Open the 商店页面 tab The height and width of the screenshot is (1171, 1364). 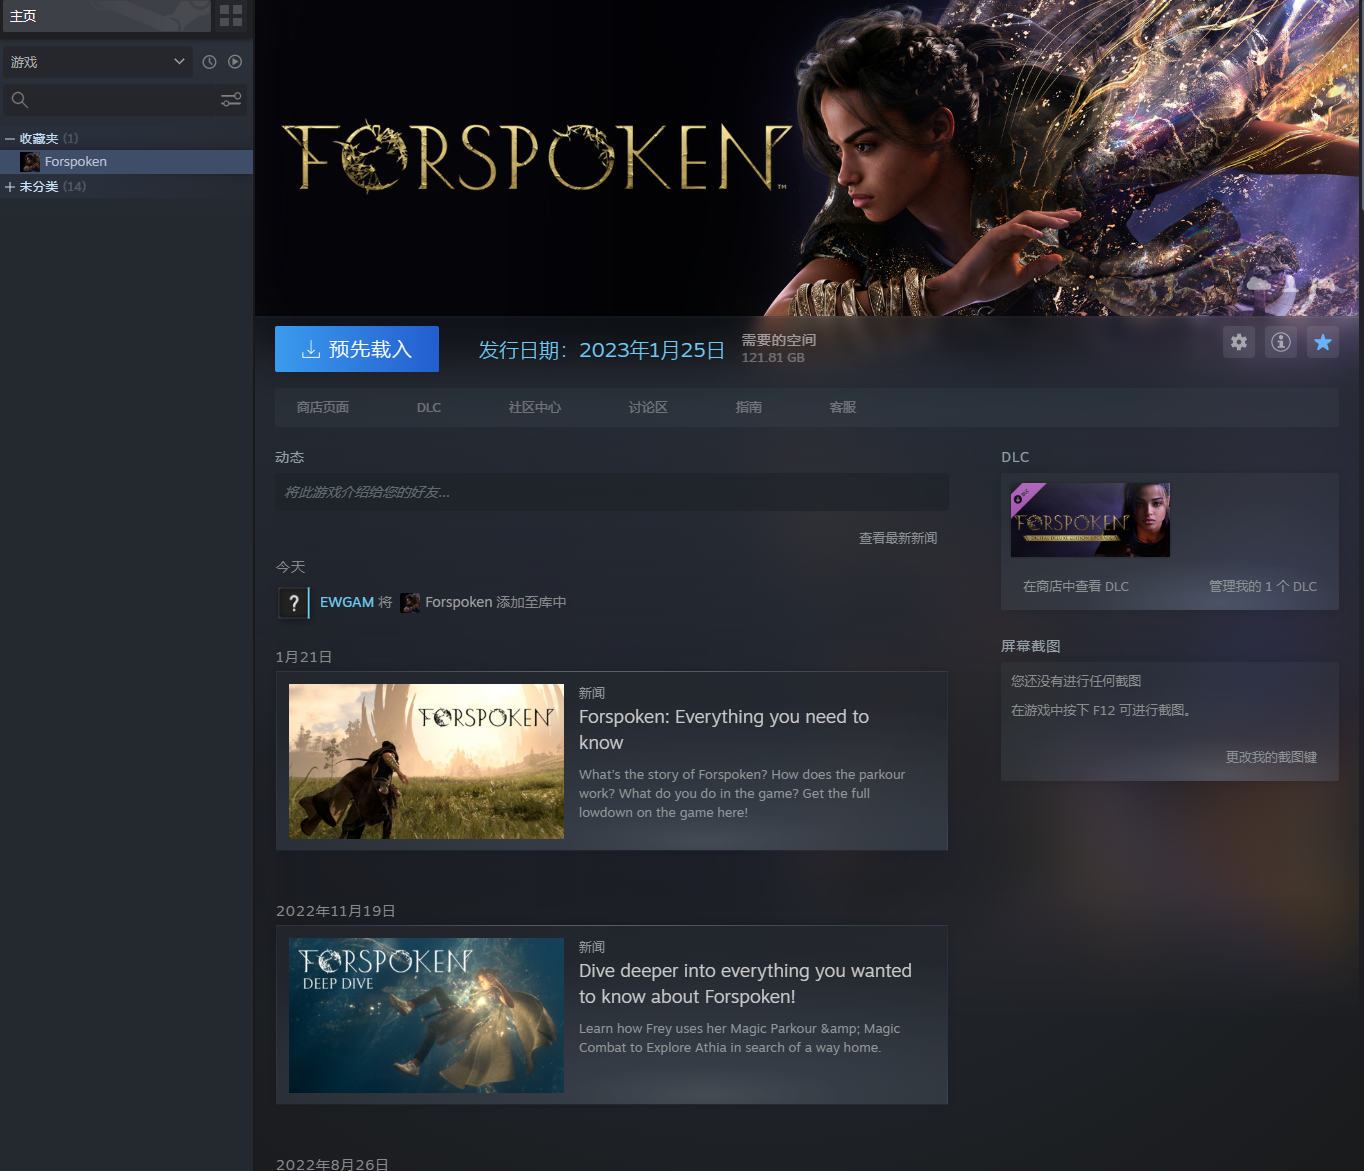pos(323,408)
